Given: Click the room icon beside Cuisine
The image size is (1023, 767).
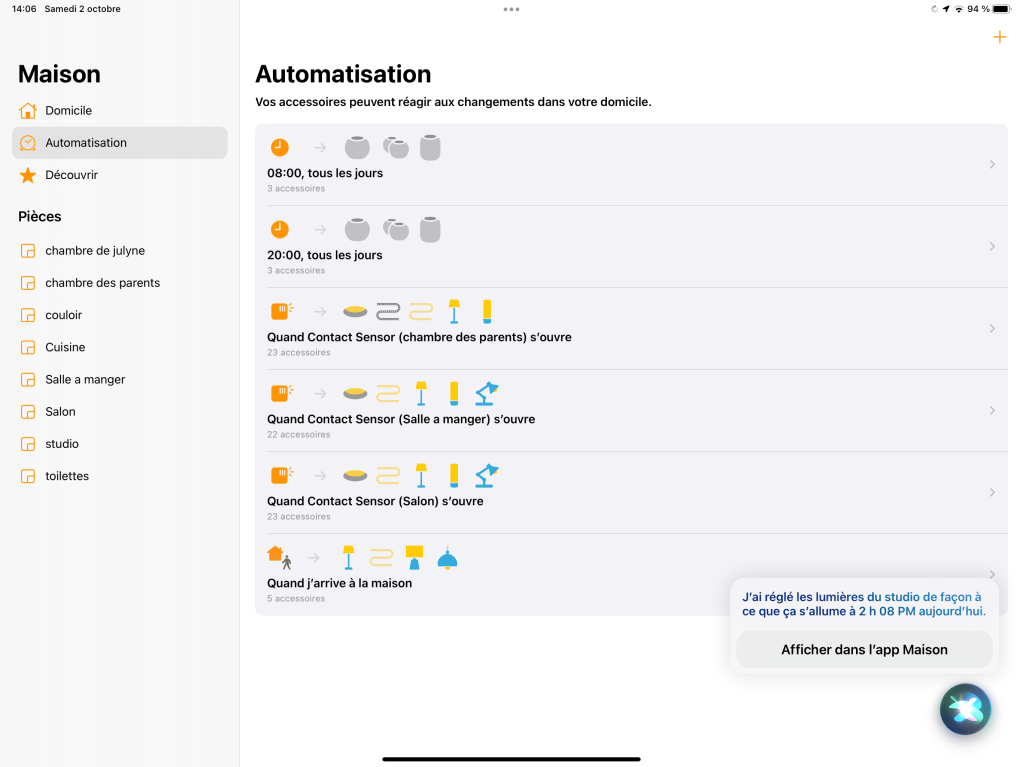Looking at the screenshot, I should pyautogui.click(x=28, y=347).
